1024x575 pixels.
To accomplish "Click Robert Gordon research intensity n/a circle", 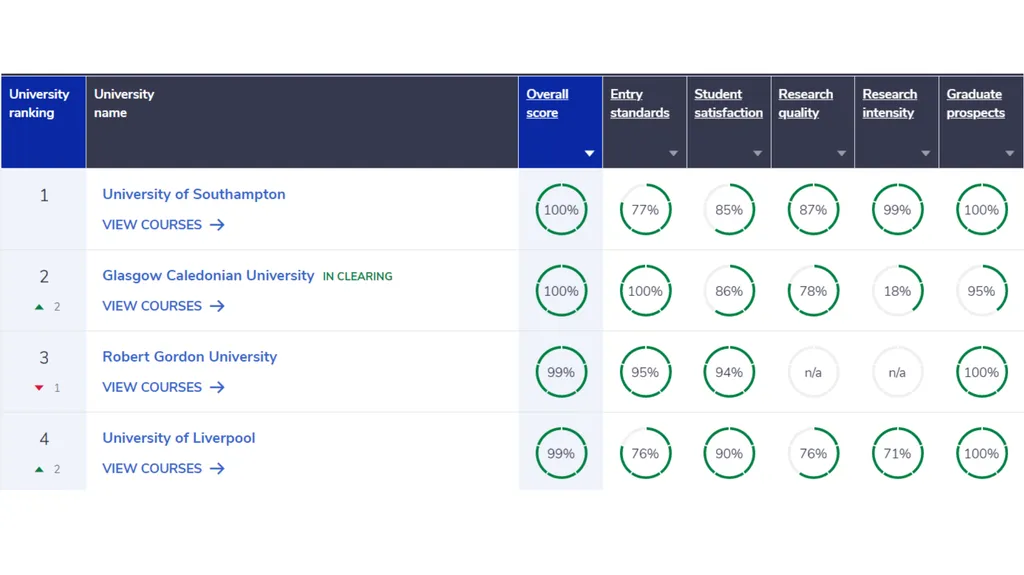I will pos(897,372).
